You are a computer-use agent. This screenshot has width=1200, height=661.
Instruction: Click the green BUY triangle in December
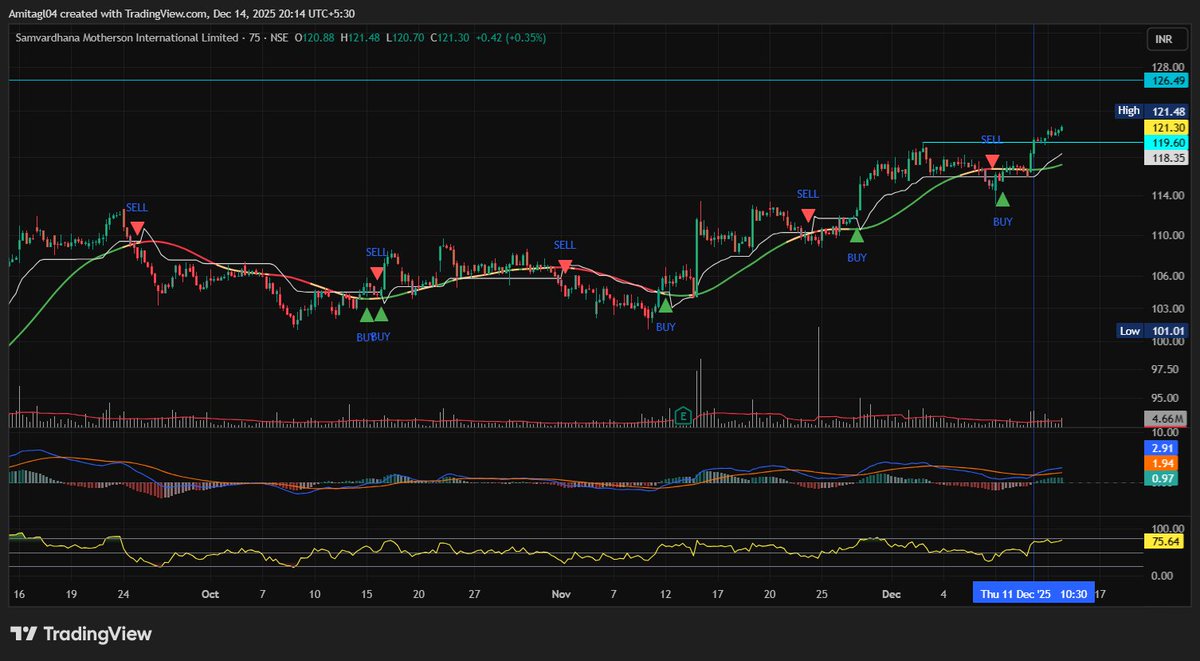(1002, 199)
